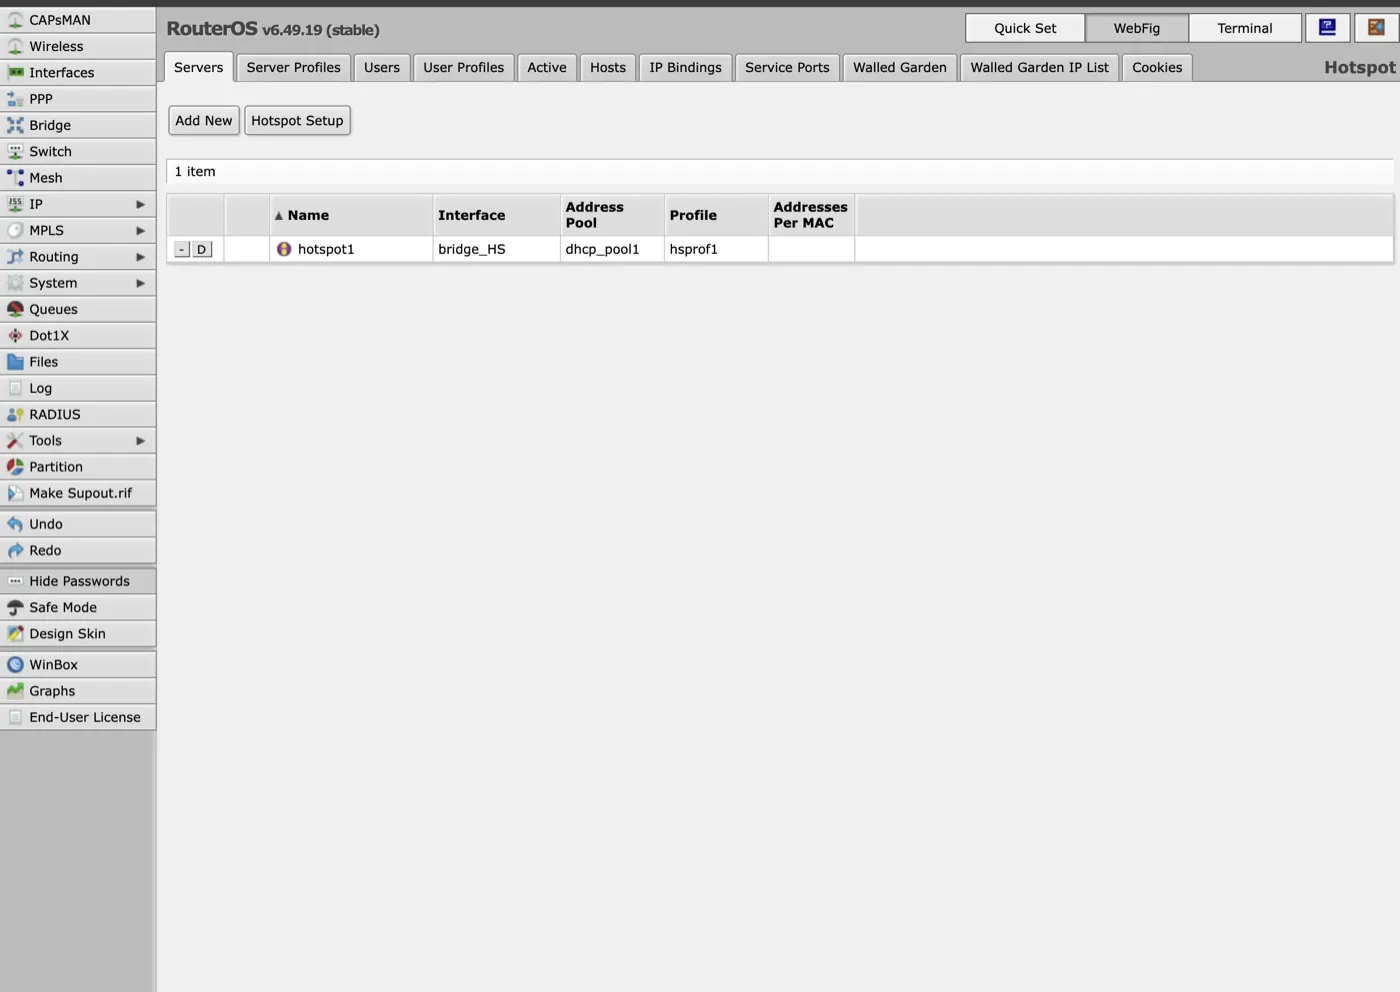Screen dimensions: 1400x992
Task: Open the Files folder icon
Action: point(15,362)
